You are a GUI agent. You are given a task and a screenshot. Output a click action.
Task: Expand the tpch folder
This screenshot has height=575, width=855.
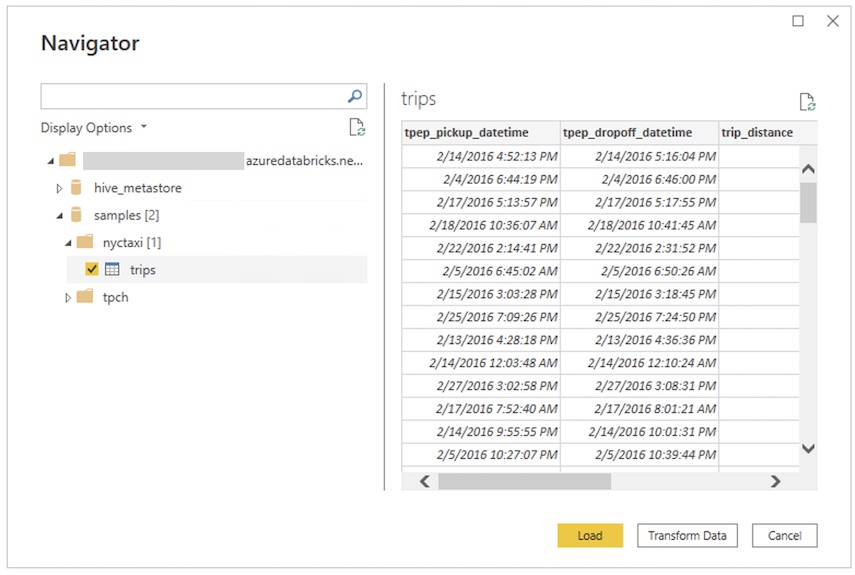(68, 297)
